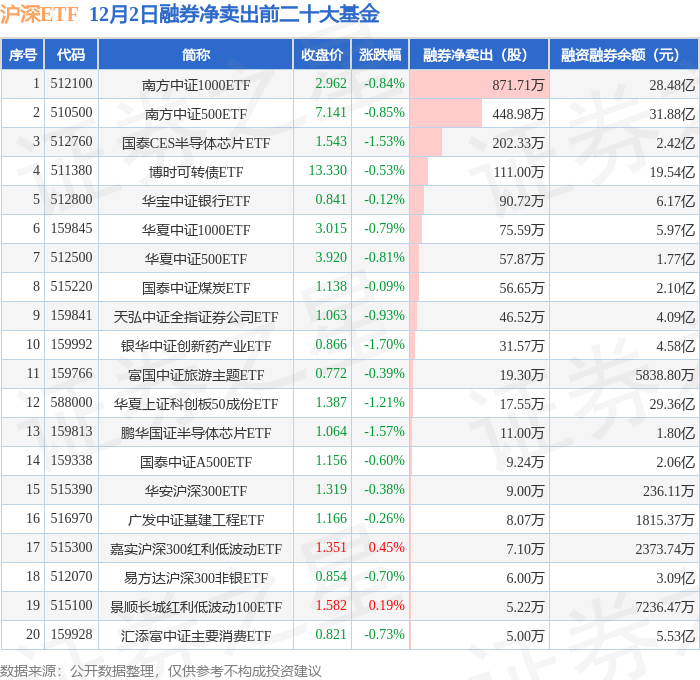Click code cell 588000
This screenshot has width=700, height=680.
71,403
